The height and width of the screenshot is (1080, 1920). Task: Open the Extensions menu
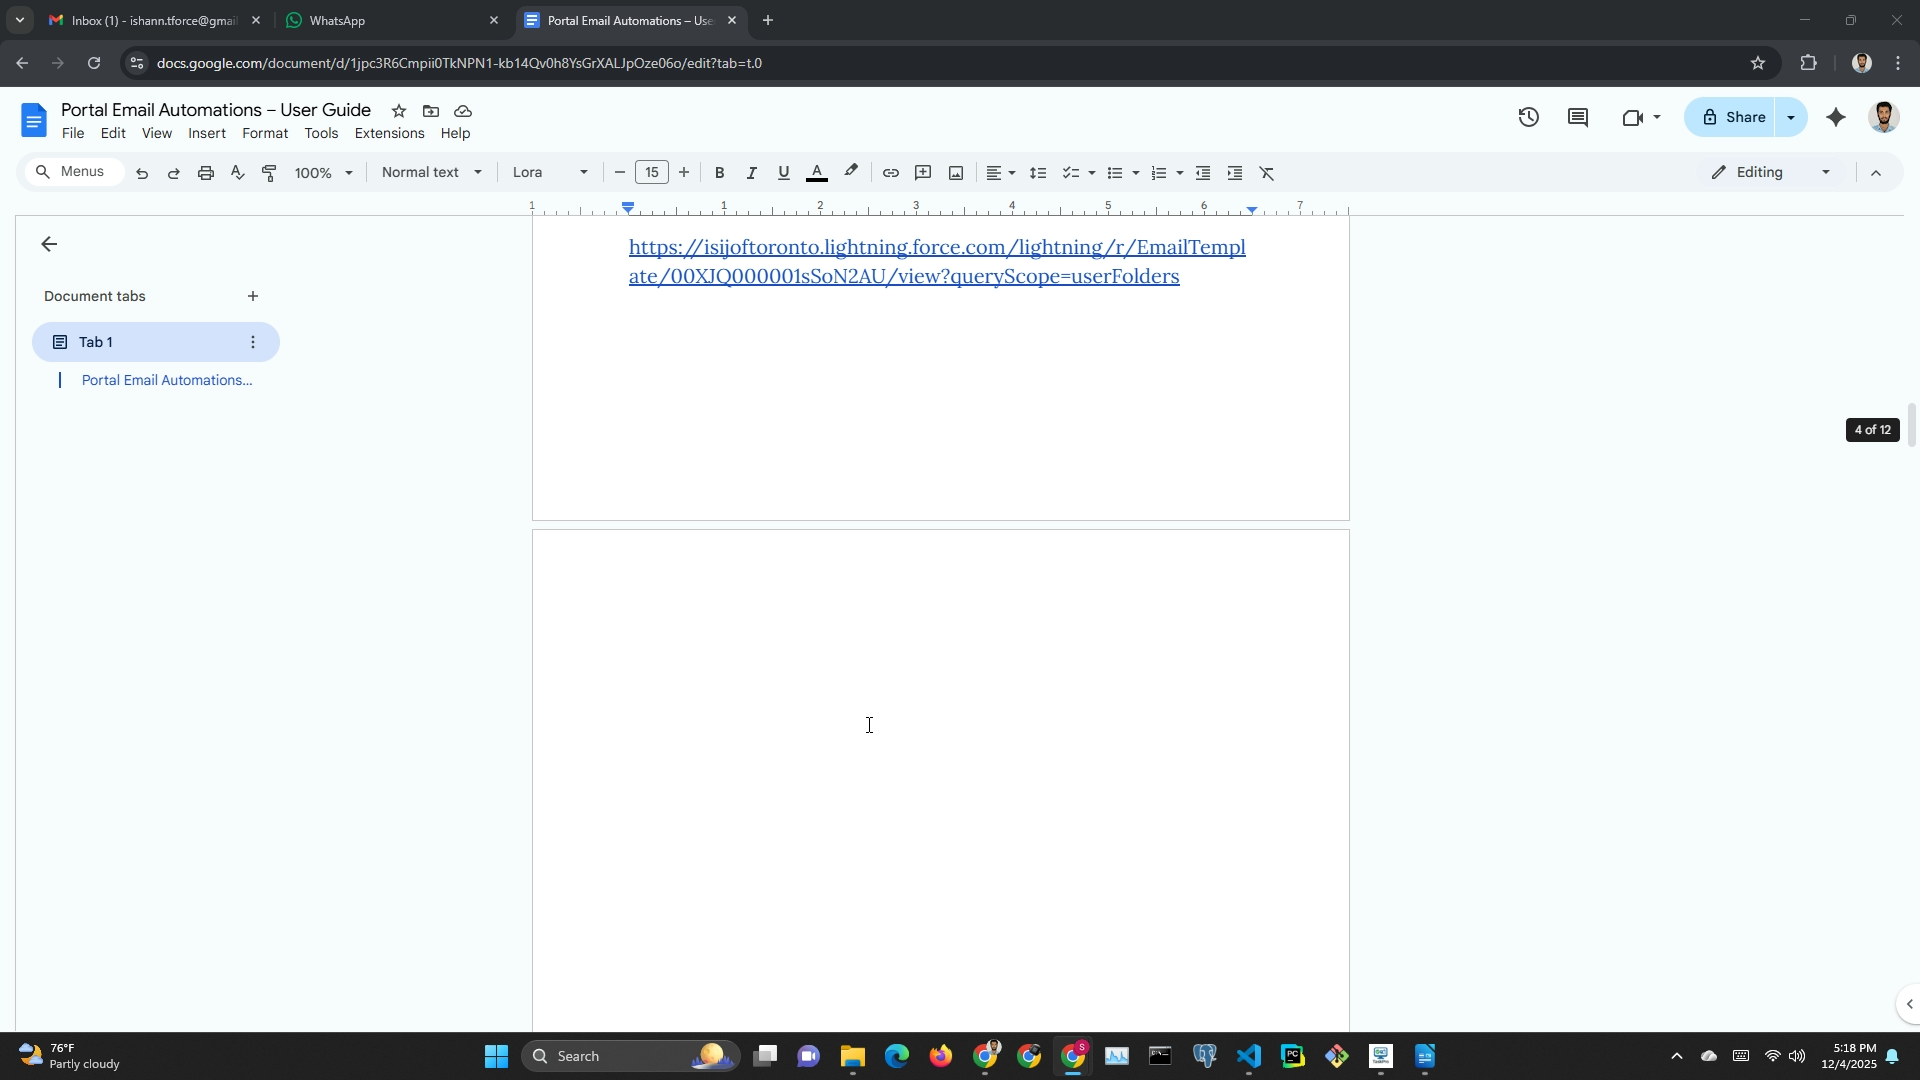click(389, 133)
